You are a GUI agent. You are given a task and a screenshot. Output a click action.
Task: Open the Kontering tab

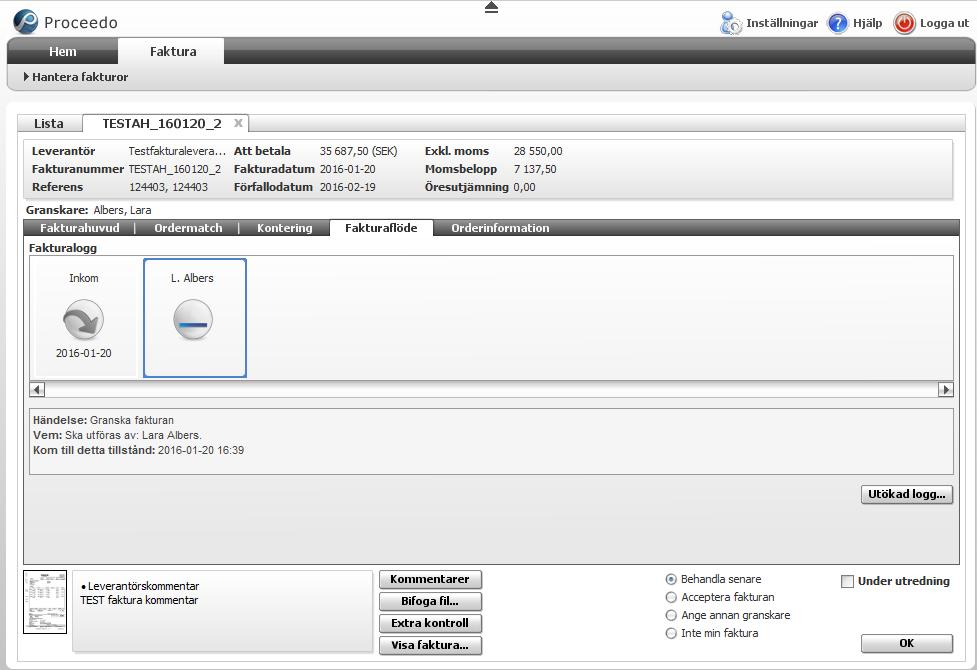click(x=285, y=228)
